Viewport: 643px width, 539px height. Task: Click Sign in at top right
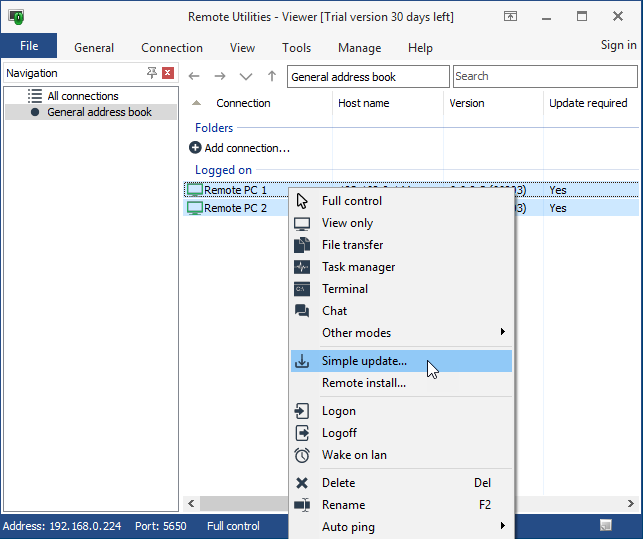tap(618, 45)
